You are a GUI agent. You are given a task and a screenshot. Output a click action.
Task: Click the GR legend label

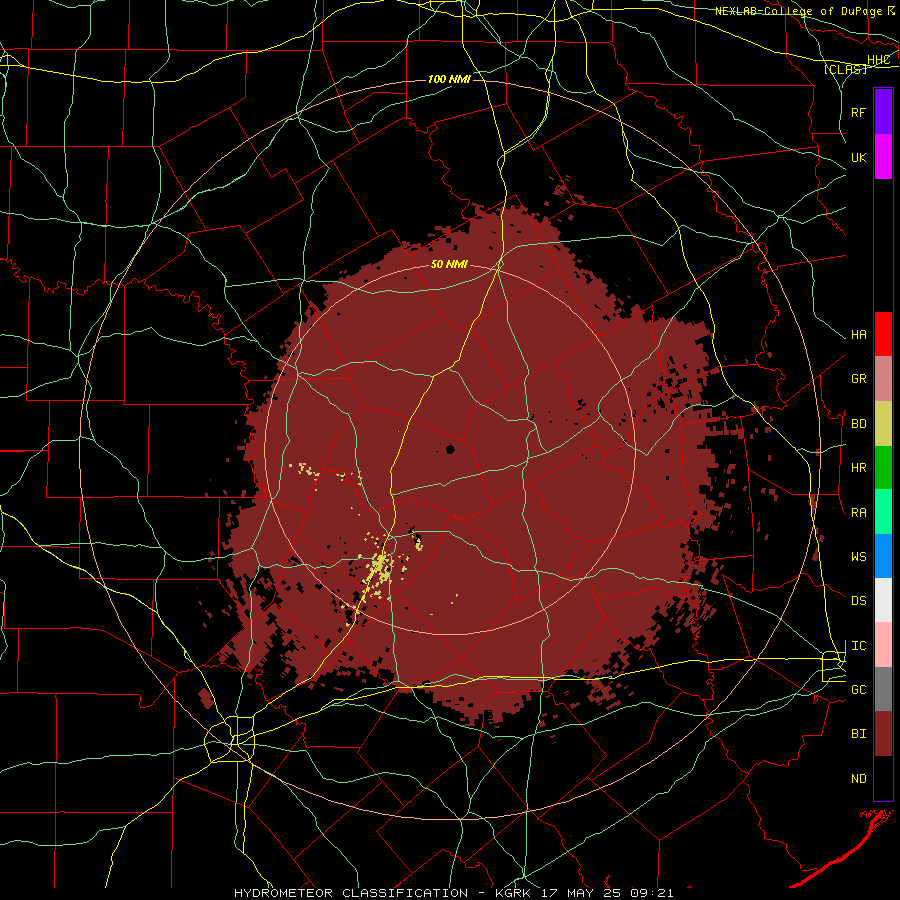[858, 379]
